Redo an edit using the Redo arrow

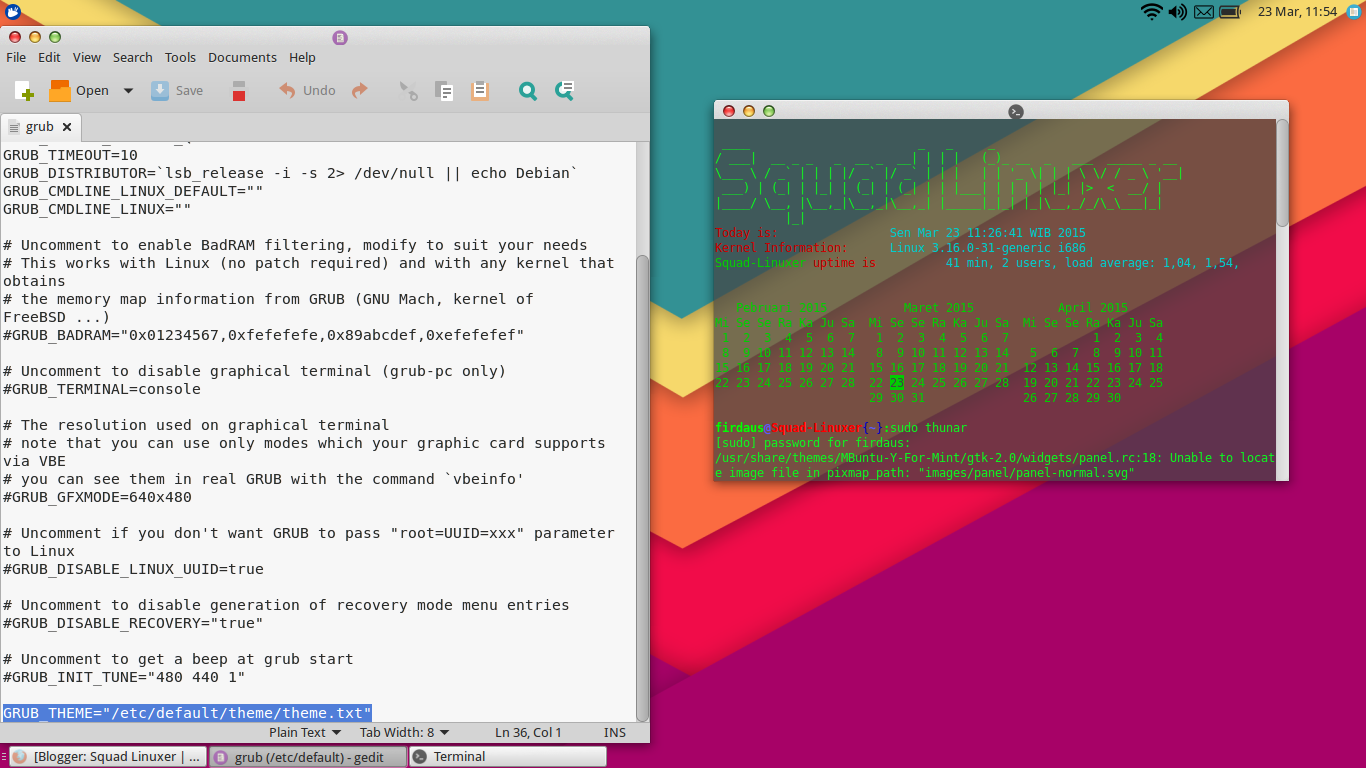pos(358,90)
